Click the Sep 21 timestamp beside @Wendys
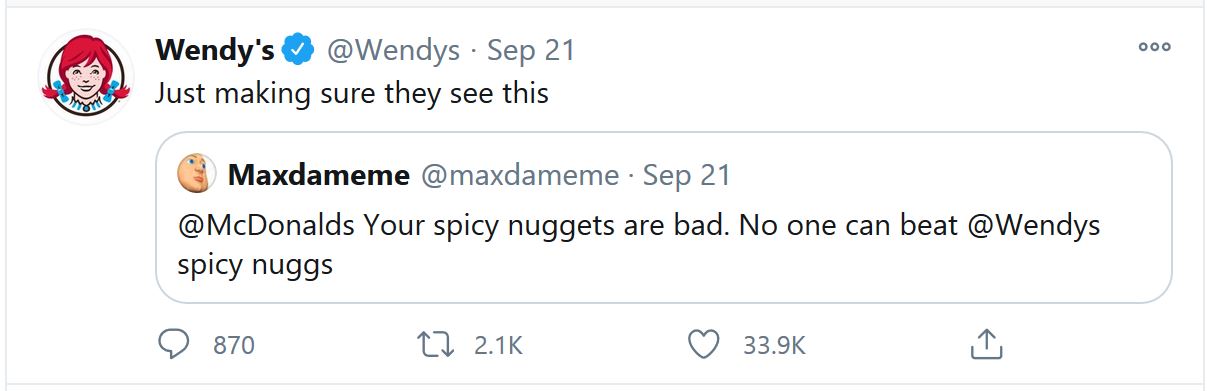1207x391 pixels. point(532,50)
